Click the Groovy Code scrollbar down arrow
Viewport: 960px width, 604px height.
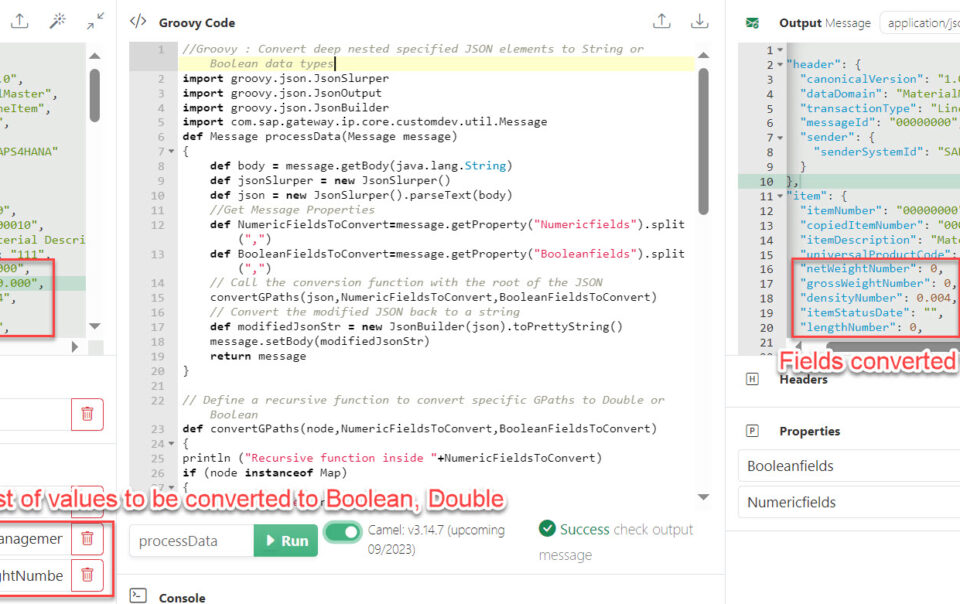click(x=703, y=497)
